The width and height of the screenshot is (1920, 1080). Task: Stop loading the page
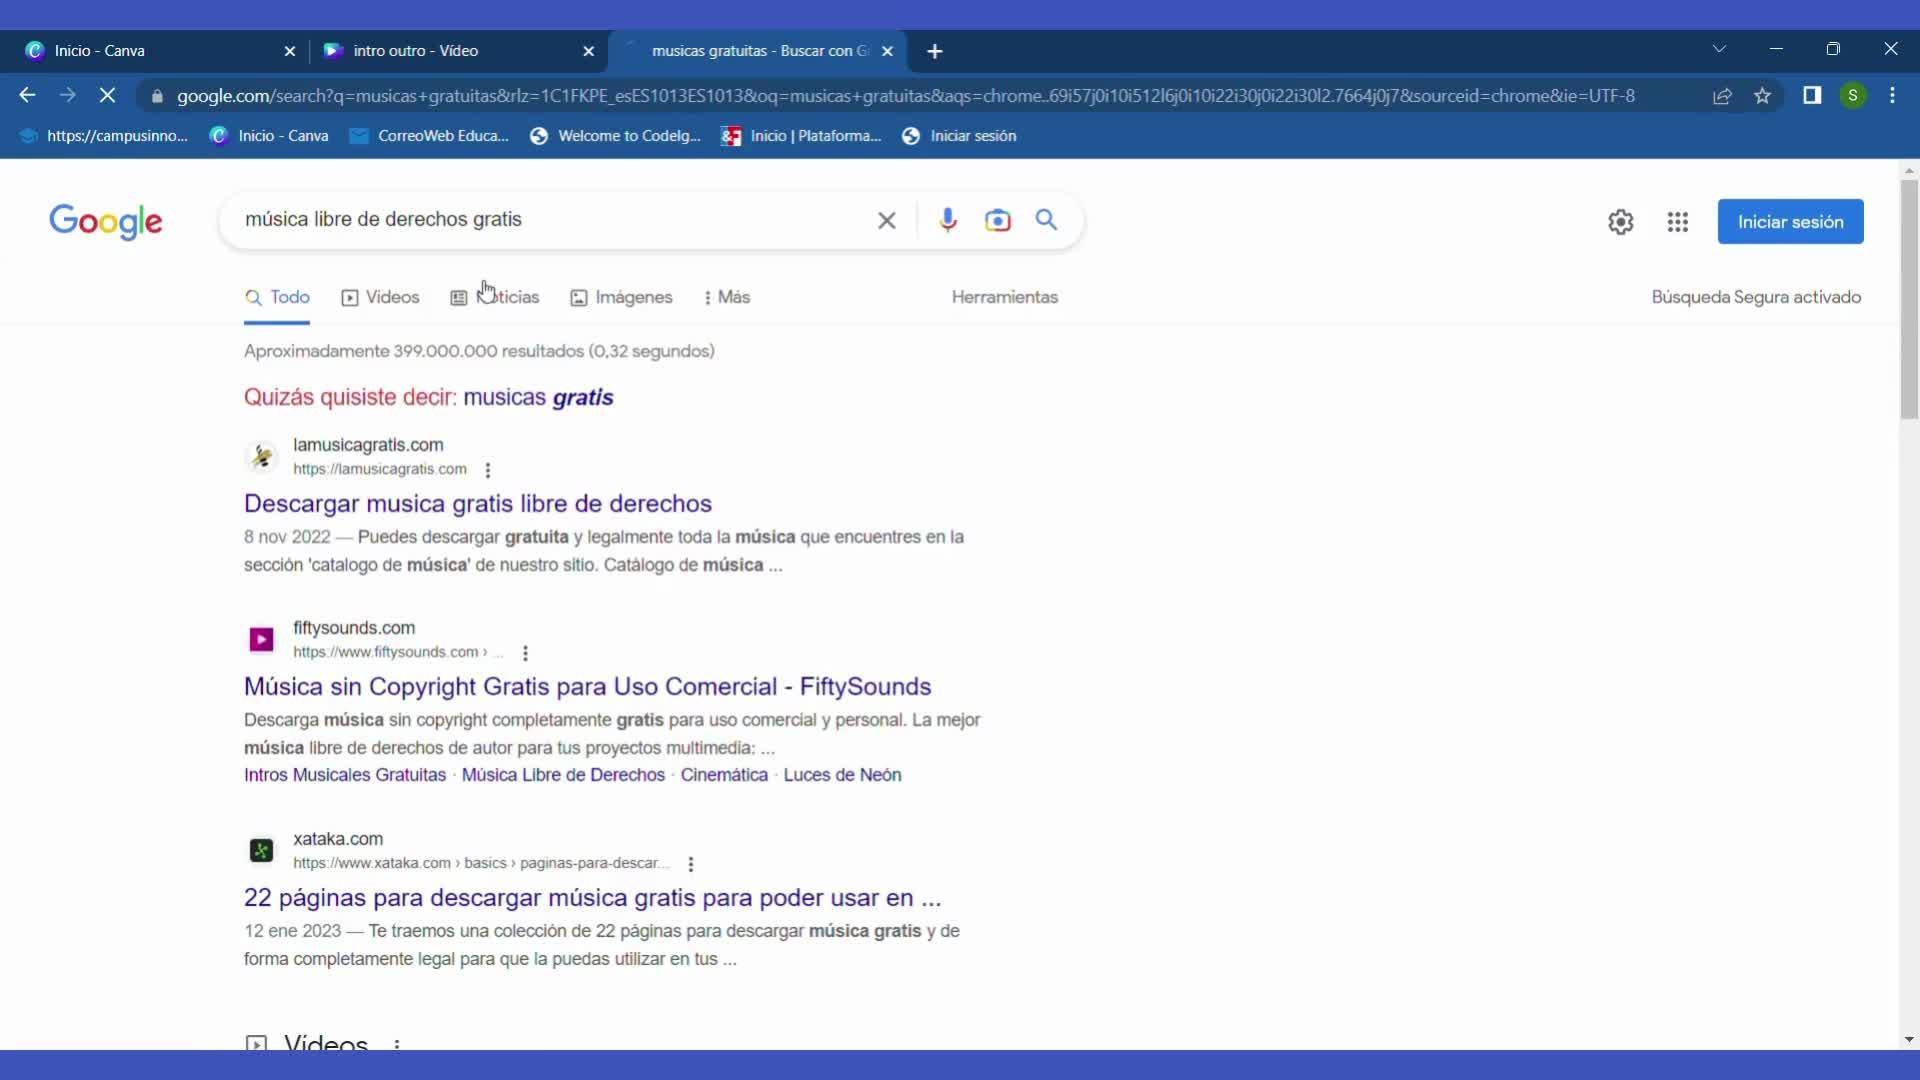107,96
